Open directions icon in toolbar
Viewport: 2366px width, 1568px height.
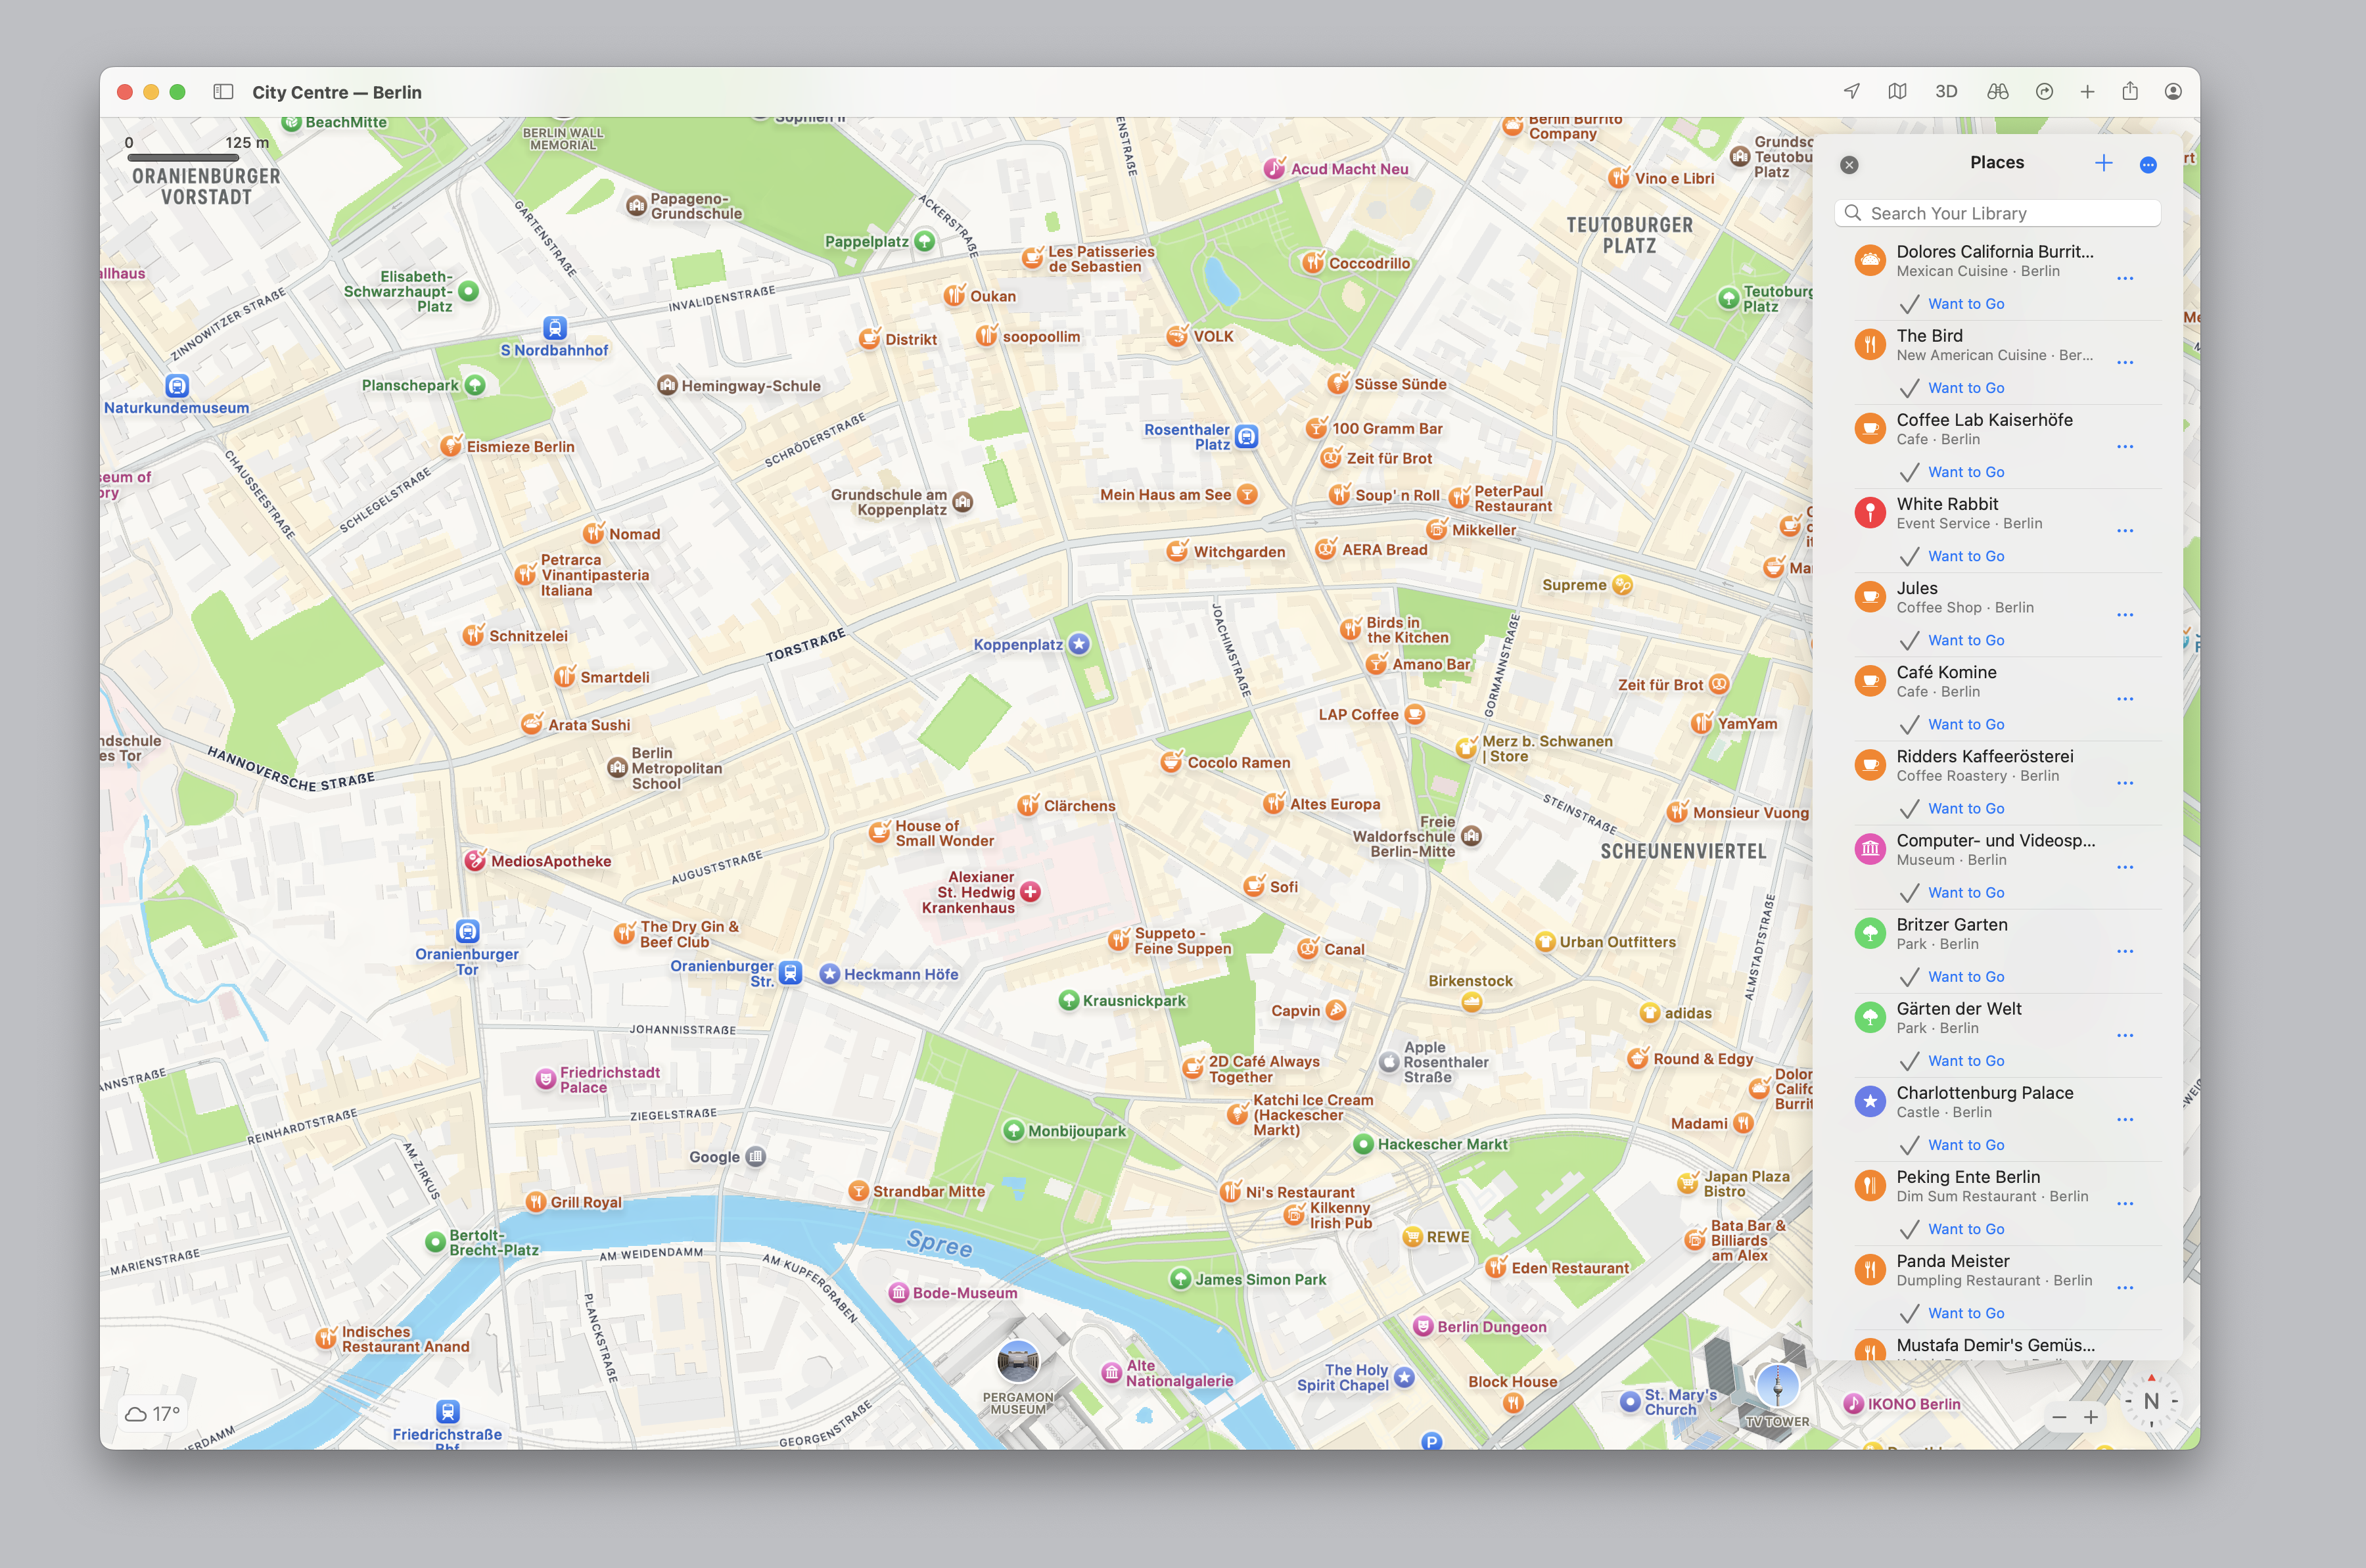click(2045, 92)
